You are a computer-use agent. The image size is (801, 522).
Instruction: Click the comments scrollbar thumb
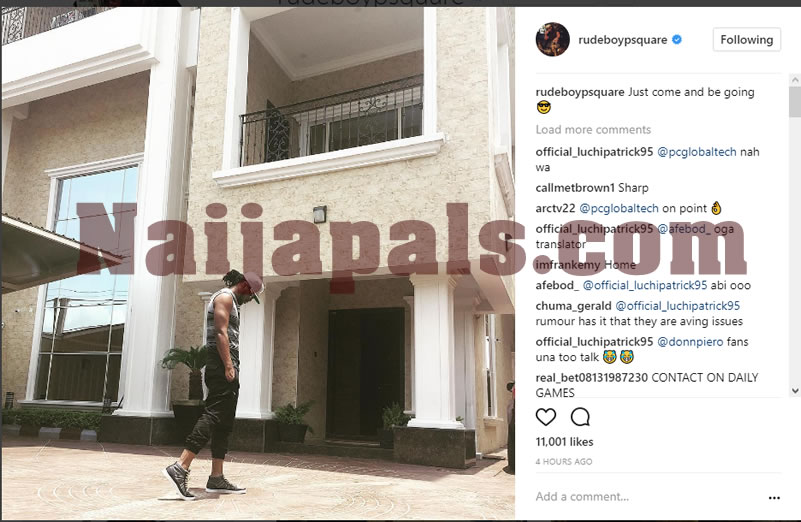click(x=795, y=101)
